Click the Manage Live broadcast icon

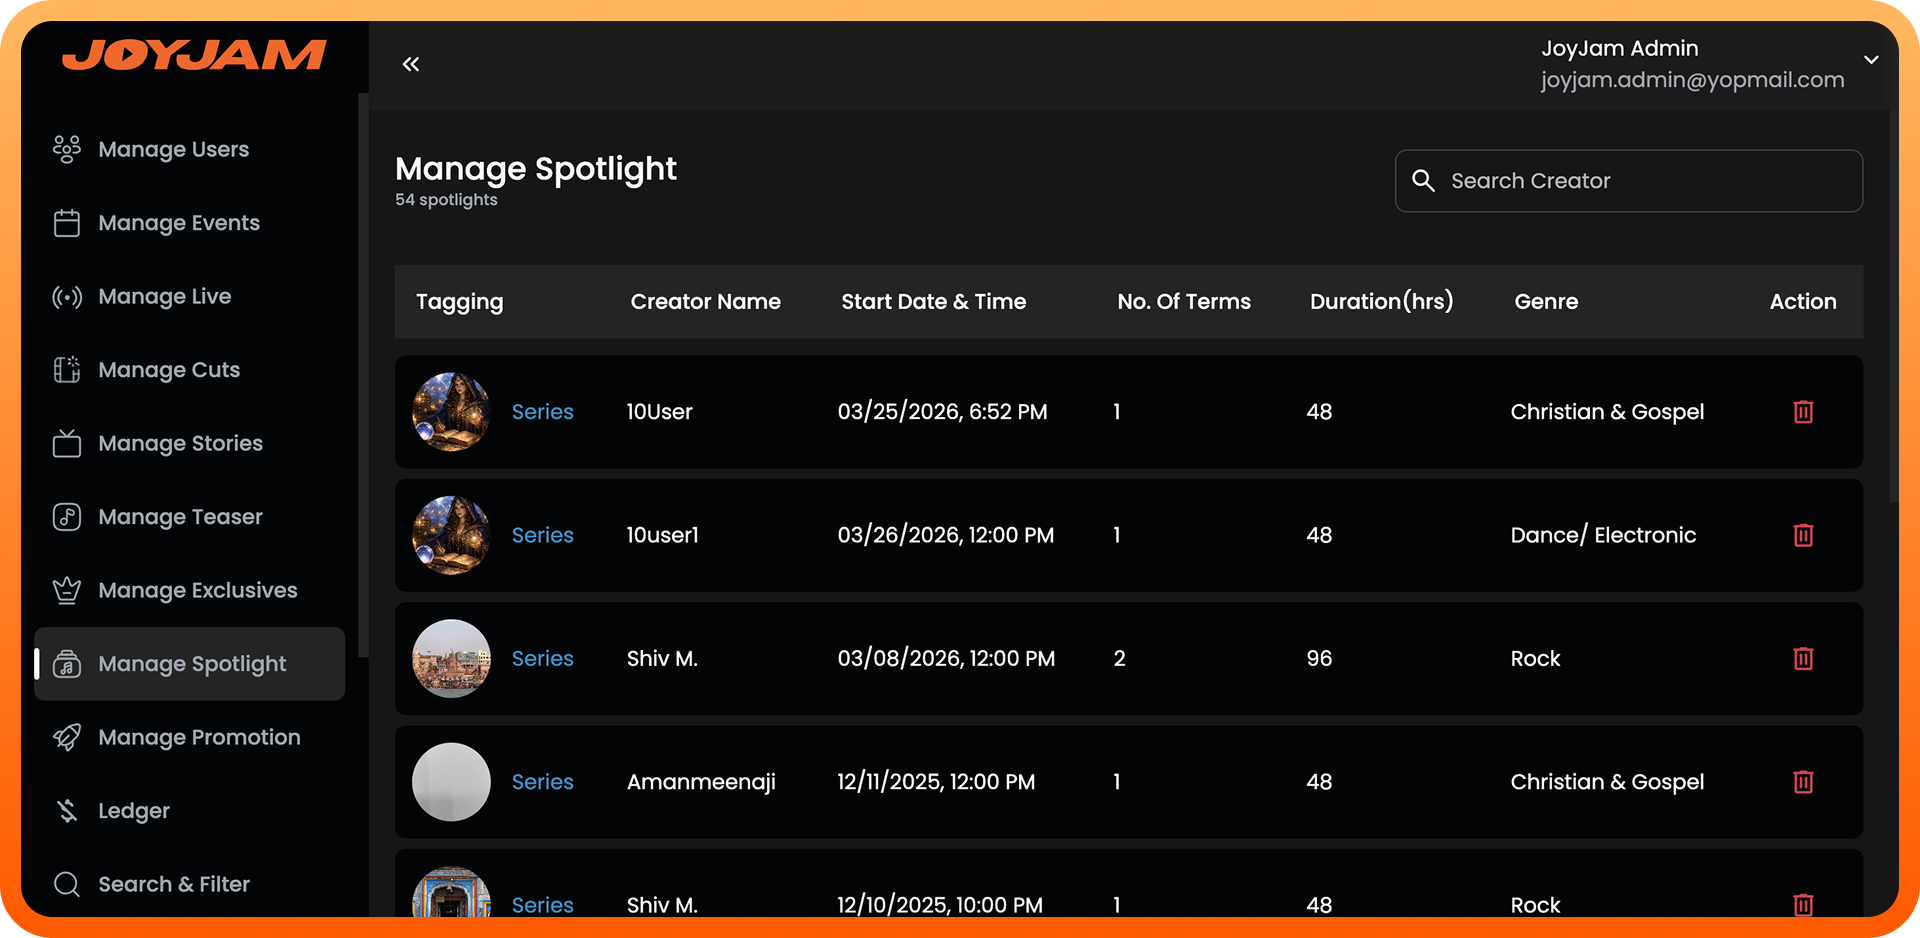(67, 297)
